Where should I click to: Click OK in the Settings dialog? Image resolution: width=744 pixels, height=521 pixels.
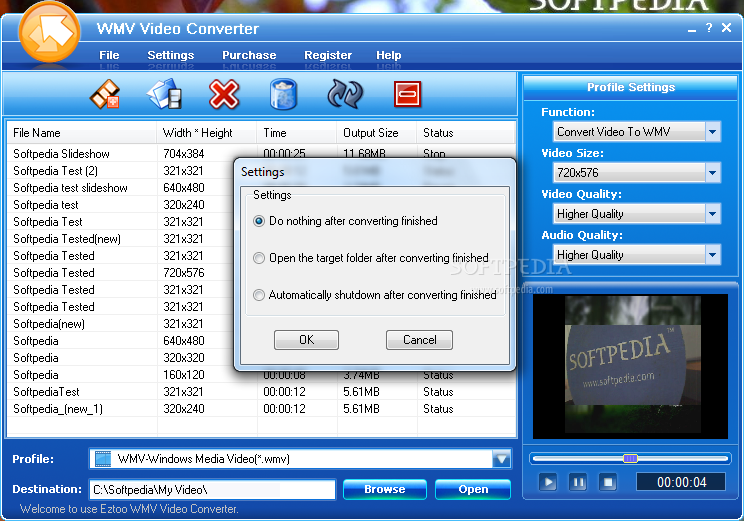(x=307, y=340)
